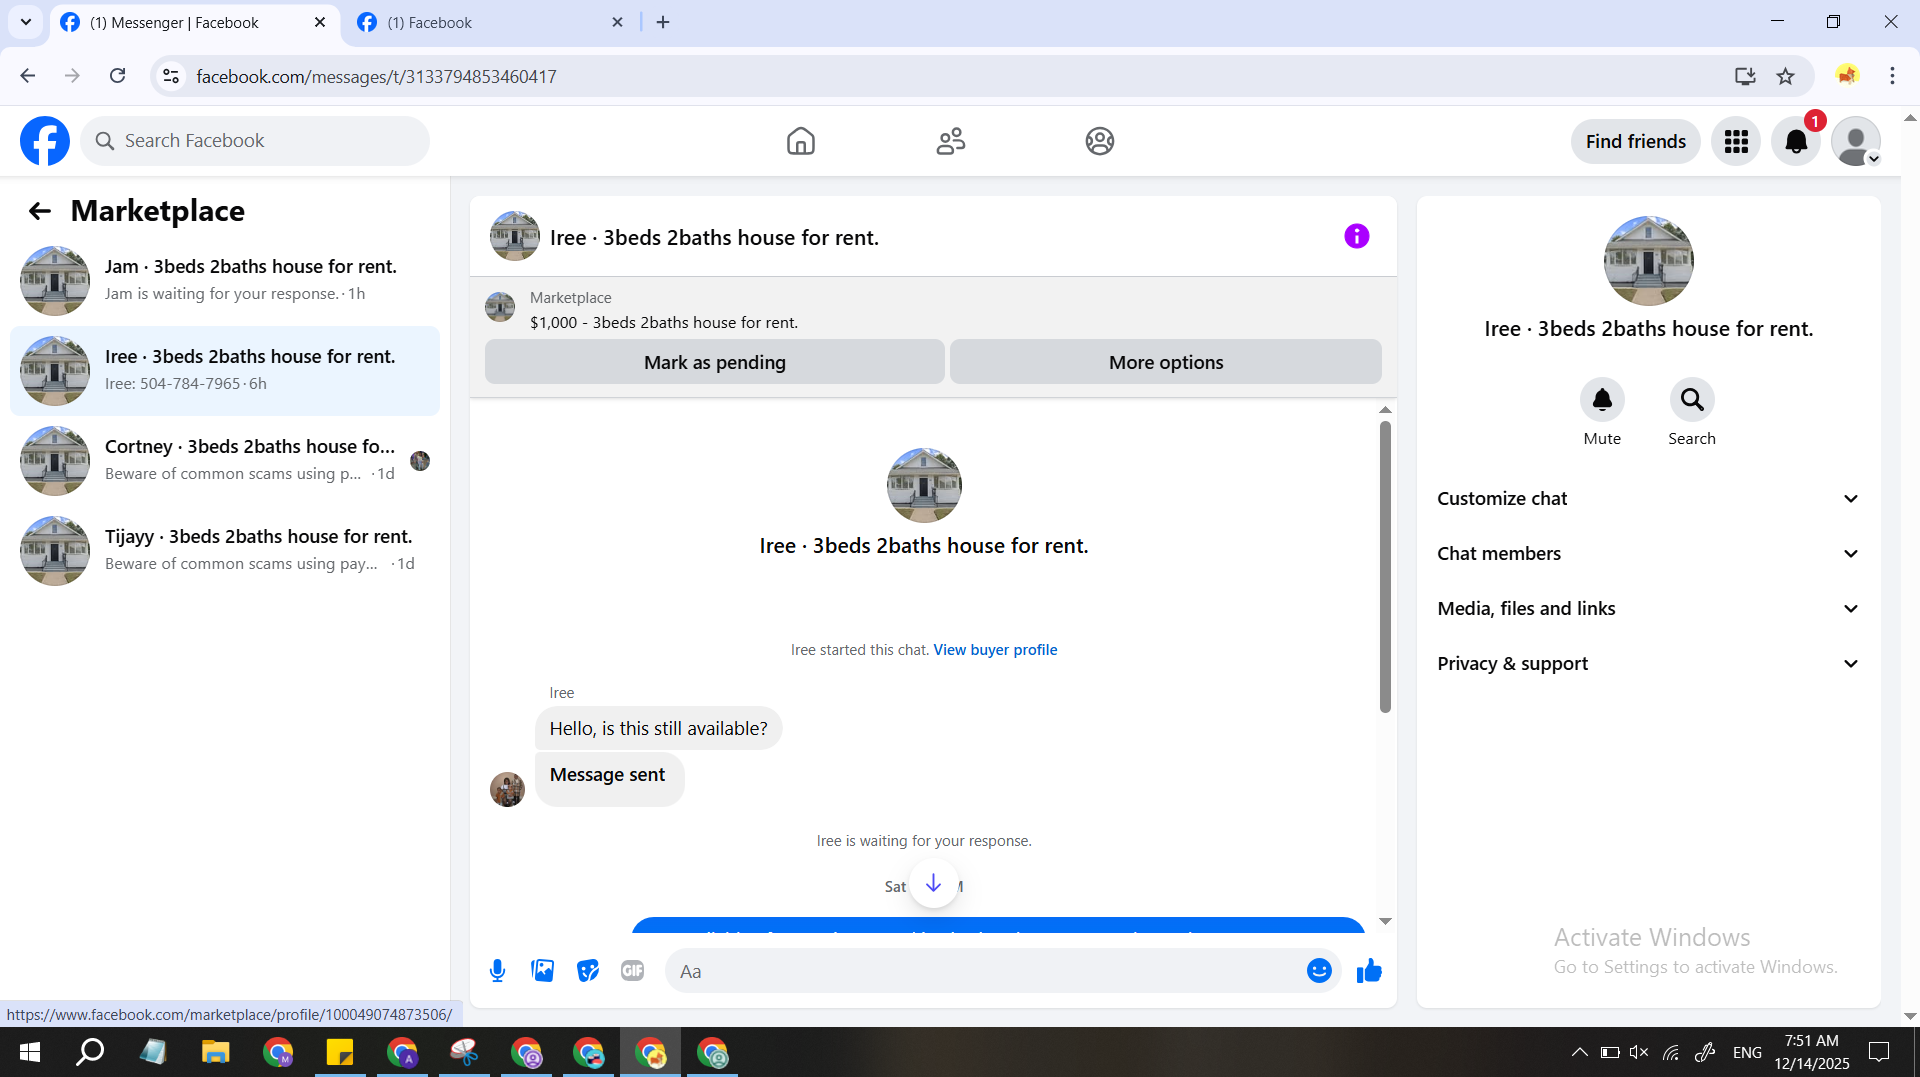Click the address bar URL
The image size is (1920, 1077).
click(376, 77)
